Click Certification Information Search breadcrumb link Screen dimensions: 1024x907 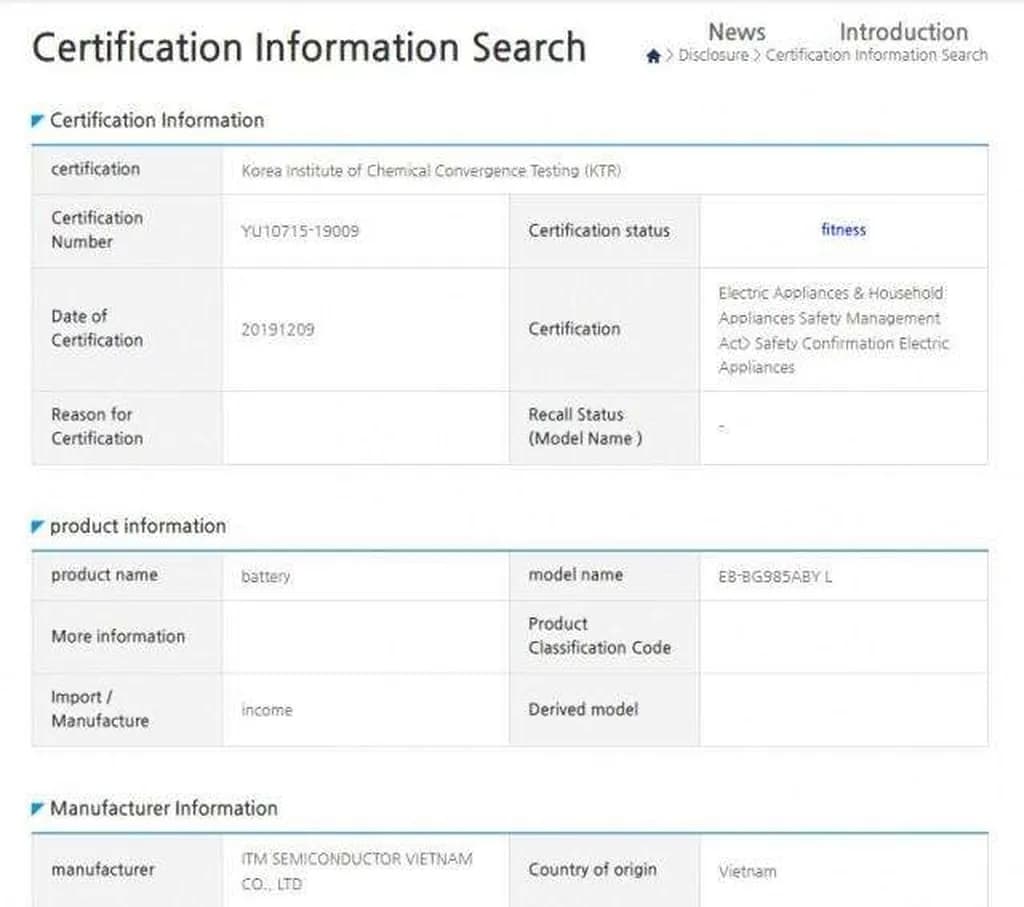pos(876,56)
